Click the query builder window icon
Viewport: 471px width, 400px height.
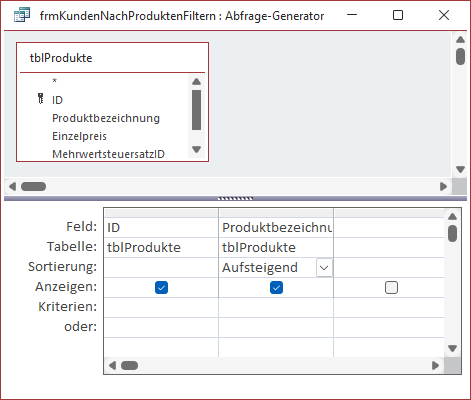[x=22, y=15]
